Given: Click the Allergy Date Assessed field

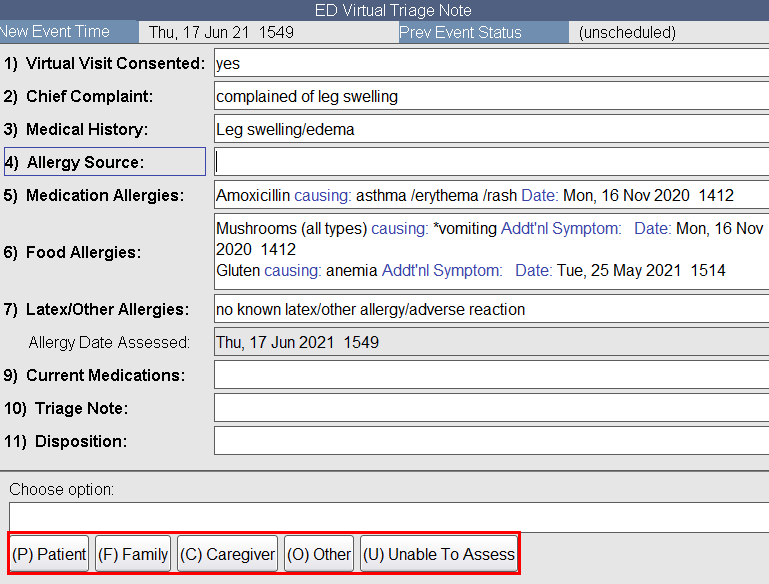Looking at the screenshot, I should pos(490,343).
